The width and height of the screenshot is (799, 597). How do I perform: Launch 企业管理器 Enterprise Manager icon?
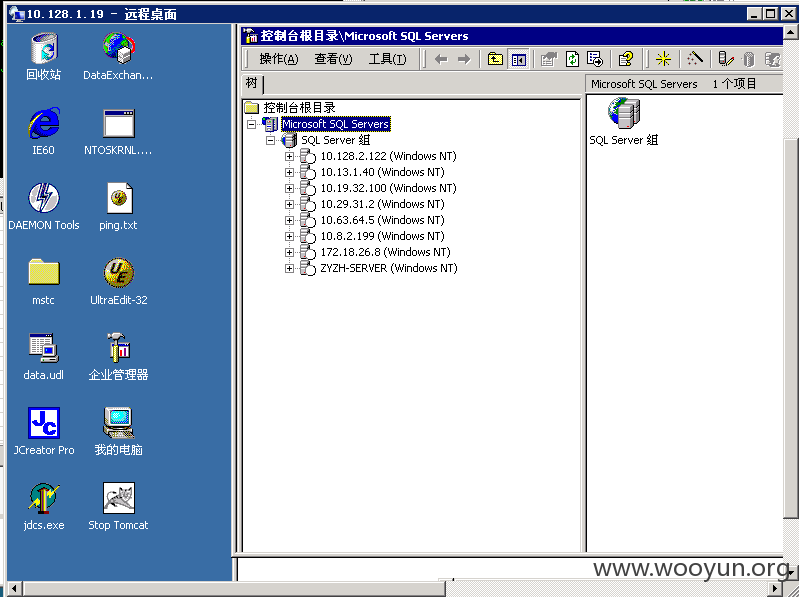(x=119, y=348)
